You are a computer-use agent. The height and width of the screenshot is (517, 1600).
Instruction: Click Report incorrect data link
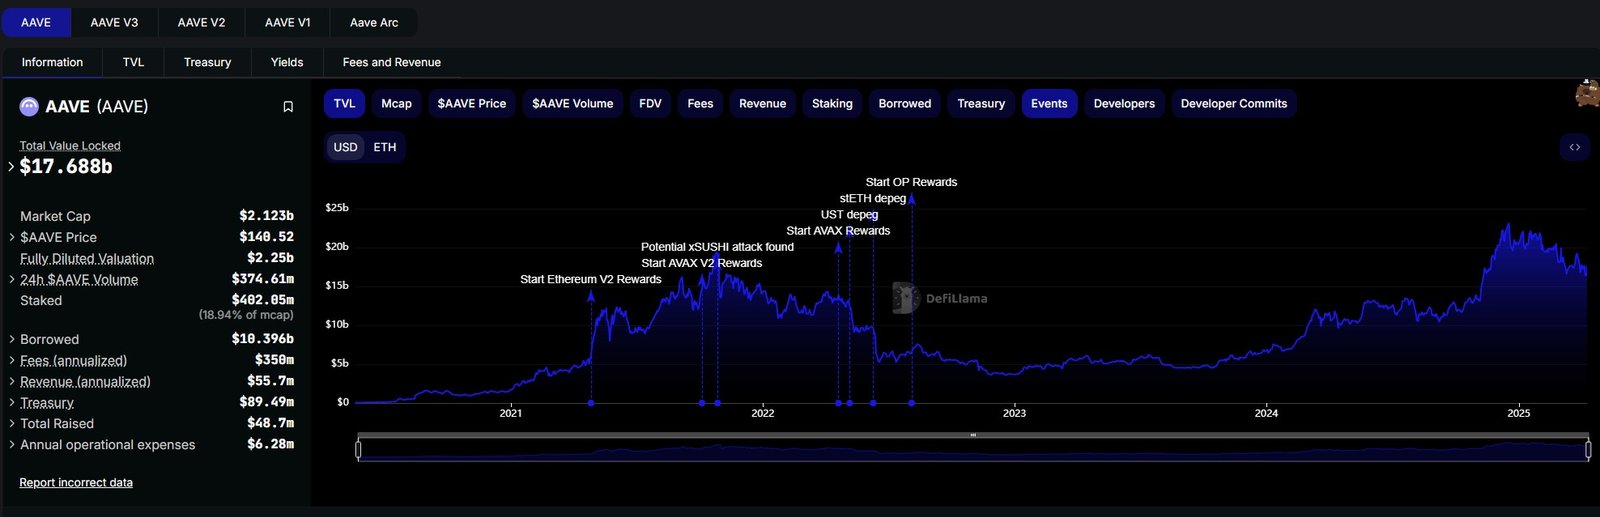76,483
